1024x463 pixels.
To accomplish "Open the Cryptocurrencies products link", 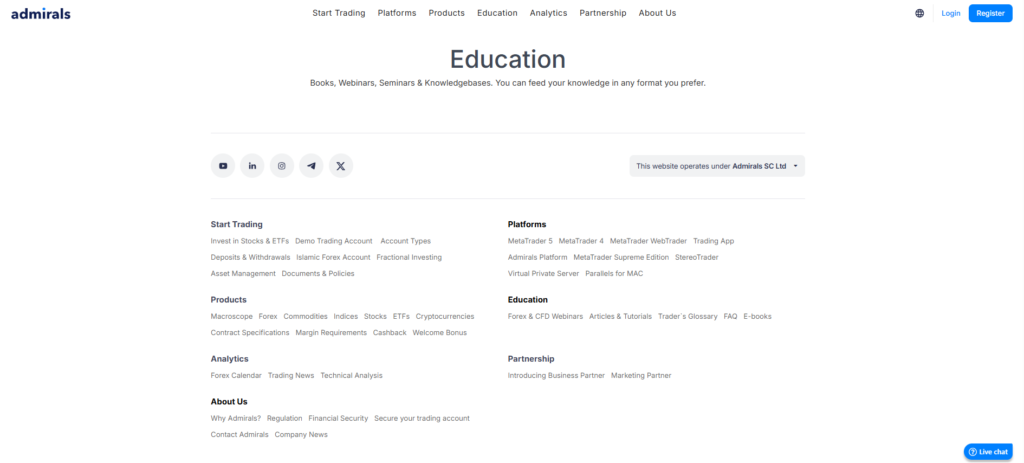I will pyautogui.click(x=445, y=316).
